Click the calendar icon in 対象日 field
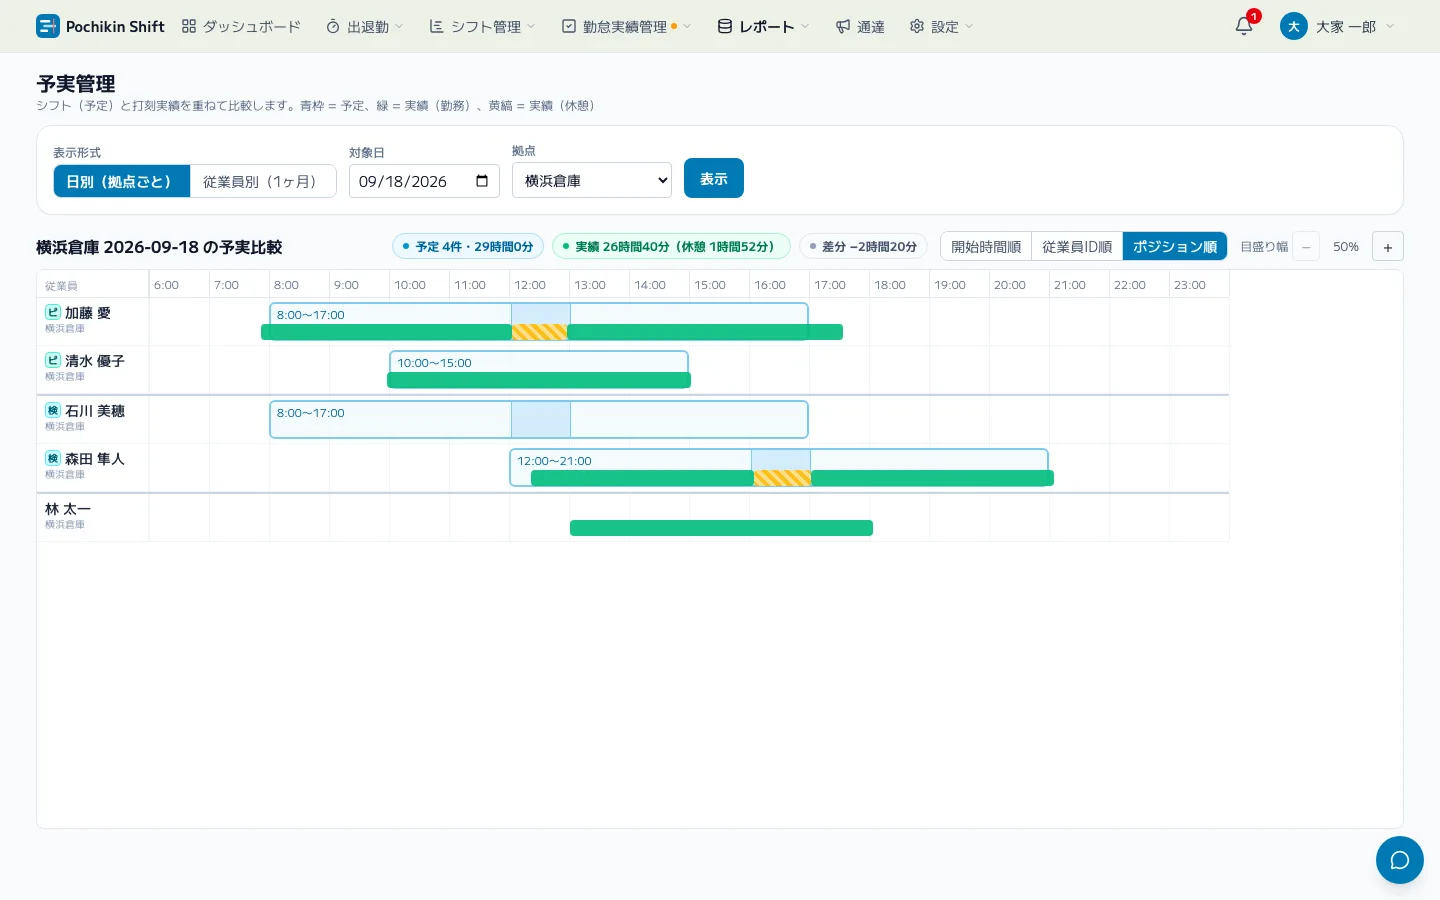The image size is (1440, 900). [x=482, y=181]
